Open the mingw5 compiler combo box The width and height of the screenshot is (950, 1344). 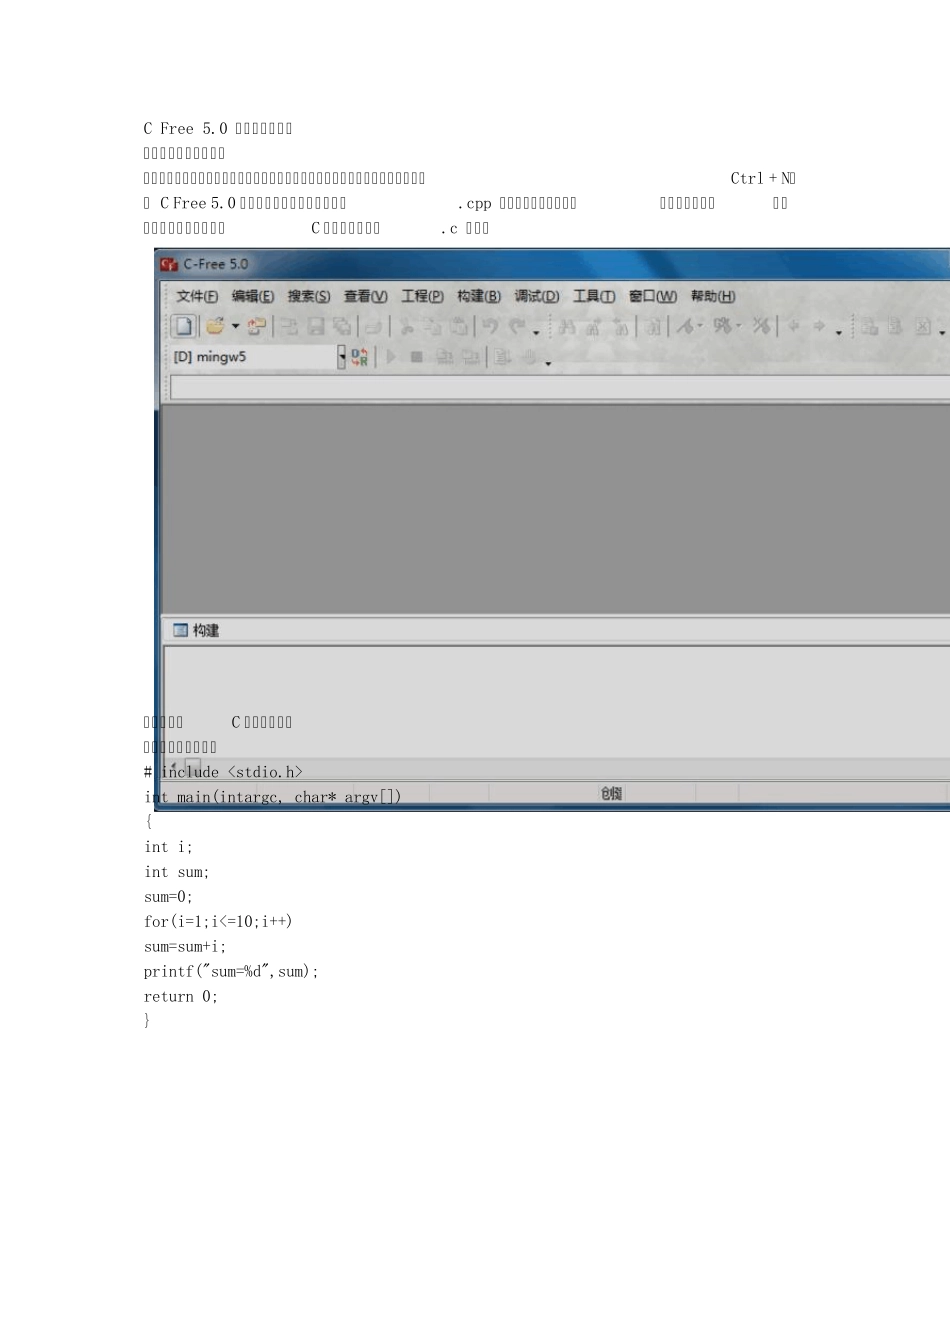pos(258,357)
